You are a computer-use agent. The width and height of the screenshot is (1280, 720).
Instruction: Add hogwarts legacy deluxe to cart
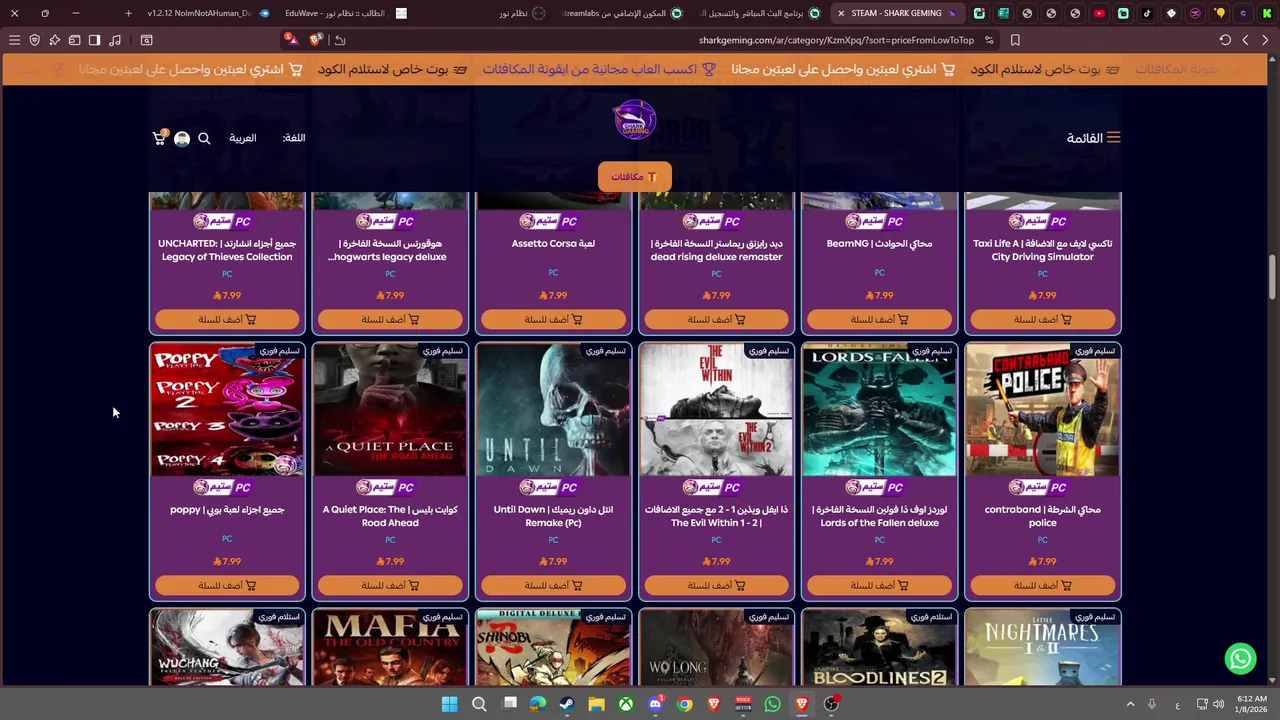tap(390, 319)
